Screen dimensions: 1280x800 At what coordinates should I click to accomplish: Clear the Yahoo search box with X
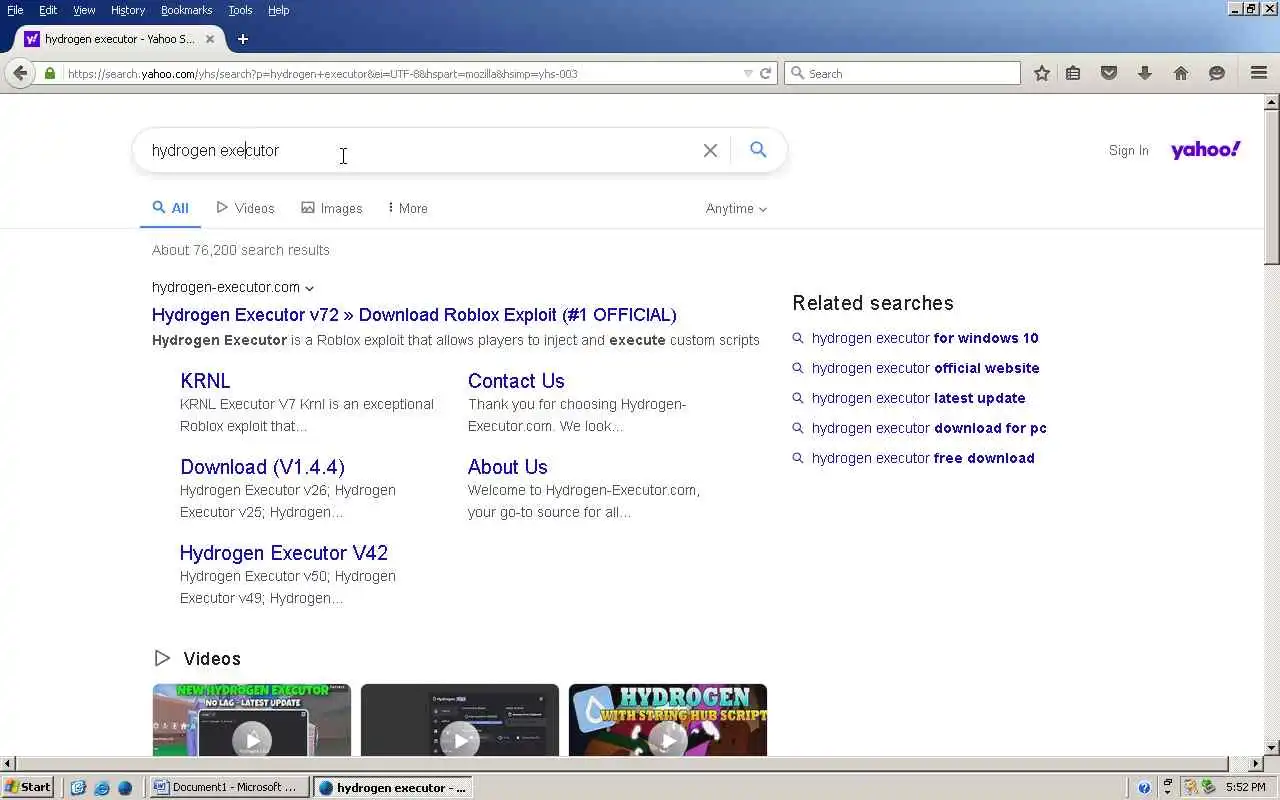pyautogui.click(x=710, y=150)
